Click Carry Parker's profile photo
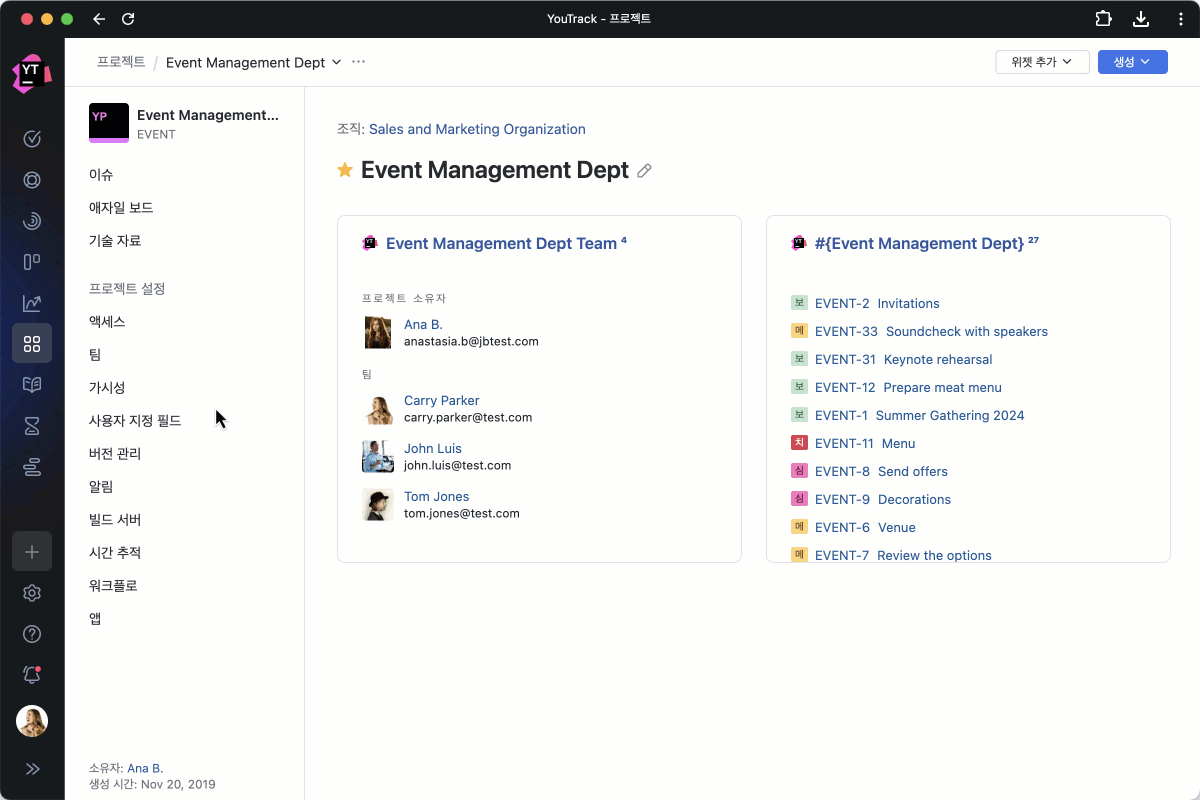 tap(378, 409)
